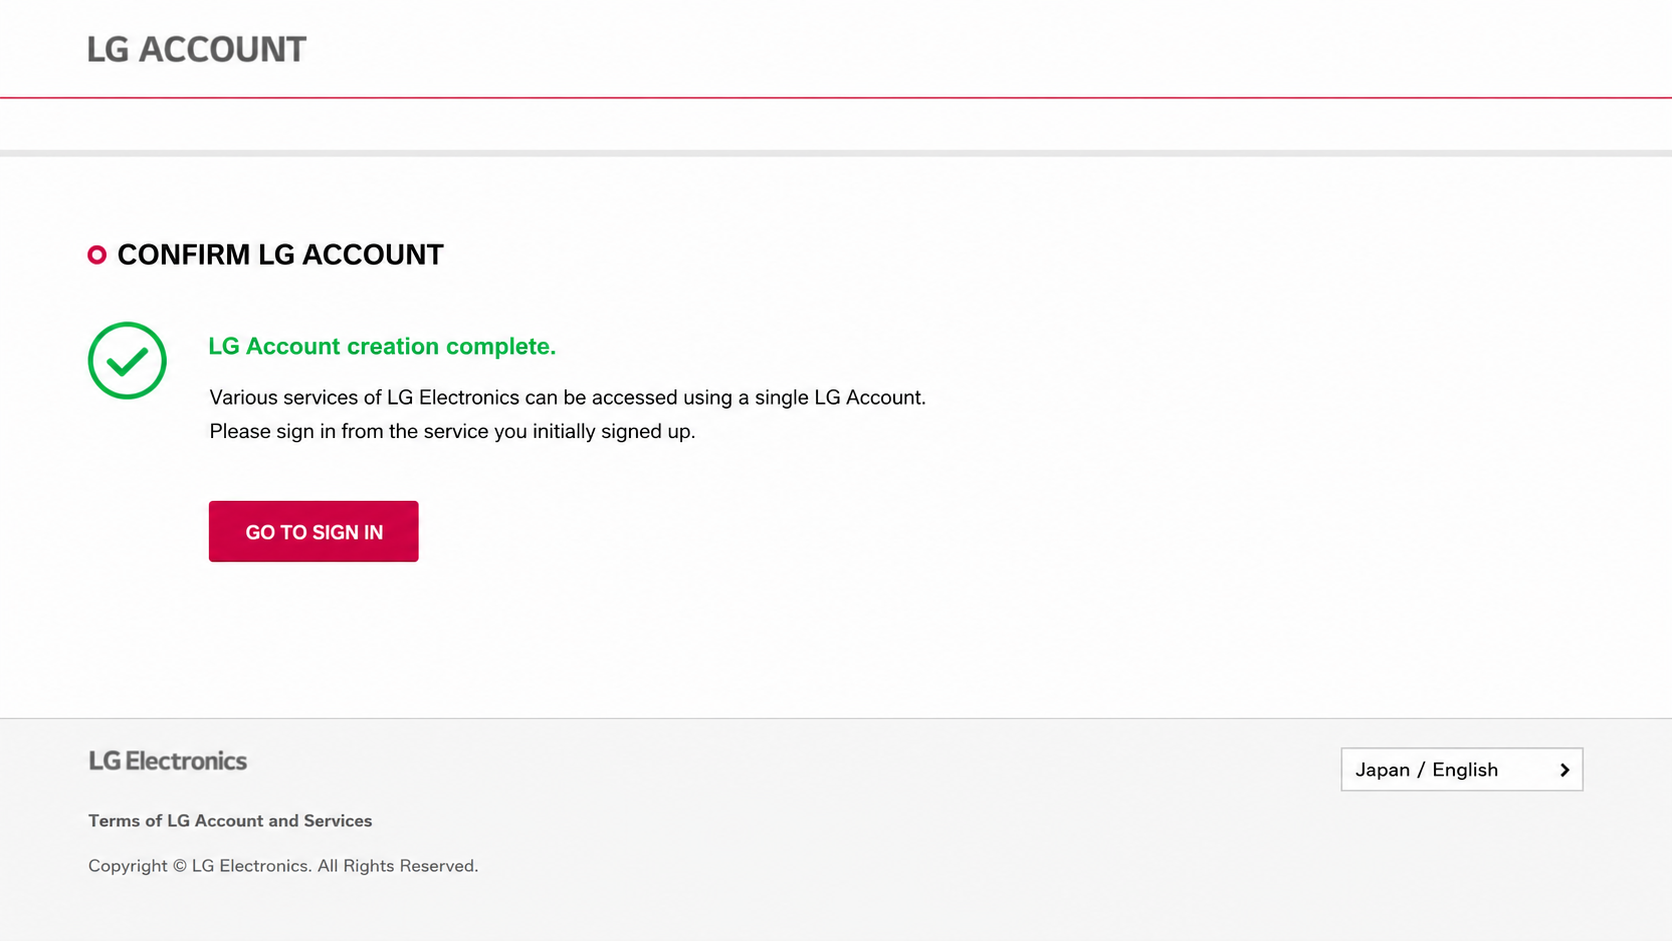Click the copyright © symbol in footer
The image size is (1672, 941).
(x=180, y=866)
